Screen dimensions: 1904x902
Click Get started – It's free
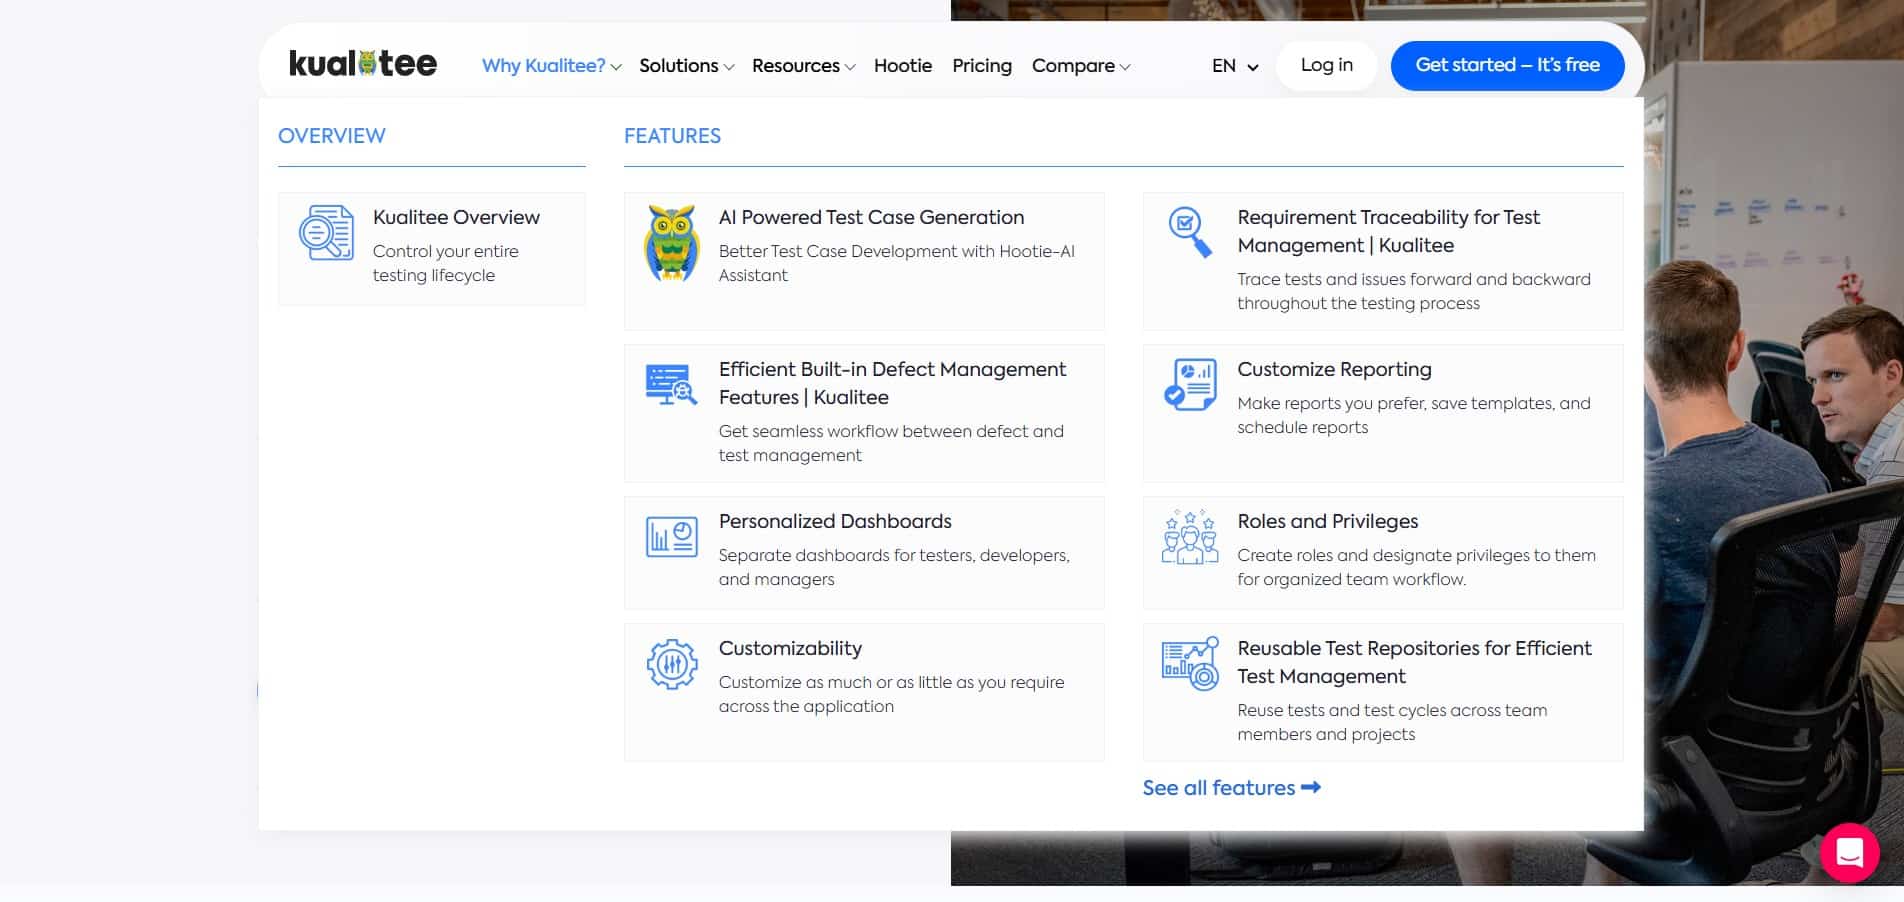(x=1507, y=65)
